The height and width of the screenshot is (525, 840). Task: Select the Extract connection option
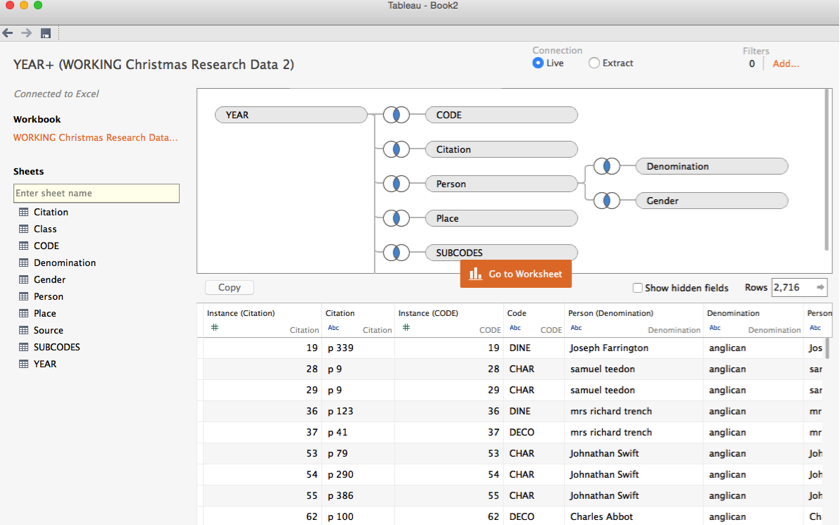click(594, 63)
